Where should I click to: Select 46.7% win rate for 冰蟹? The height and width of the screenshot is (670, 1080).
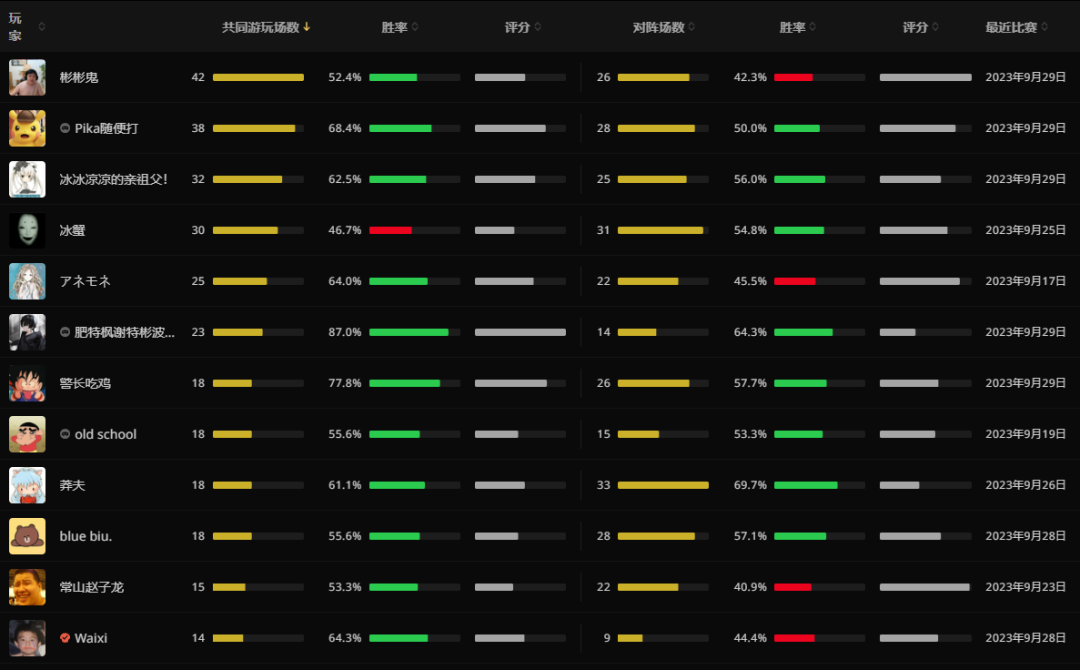(x=345, y=230)
